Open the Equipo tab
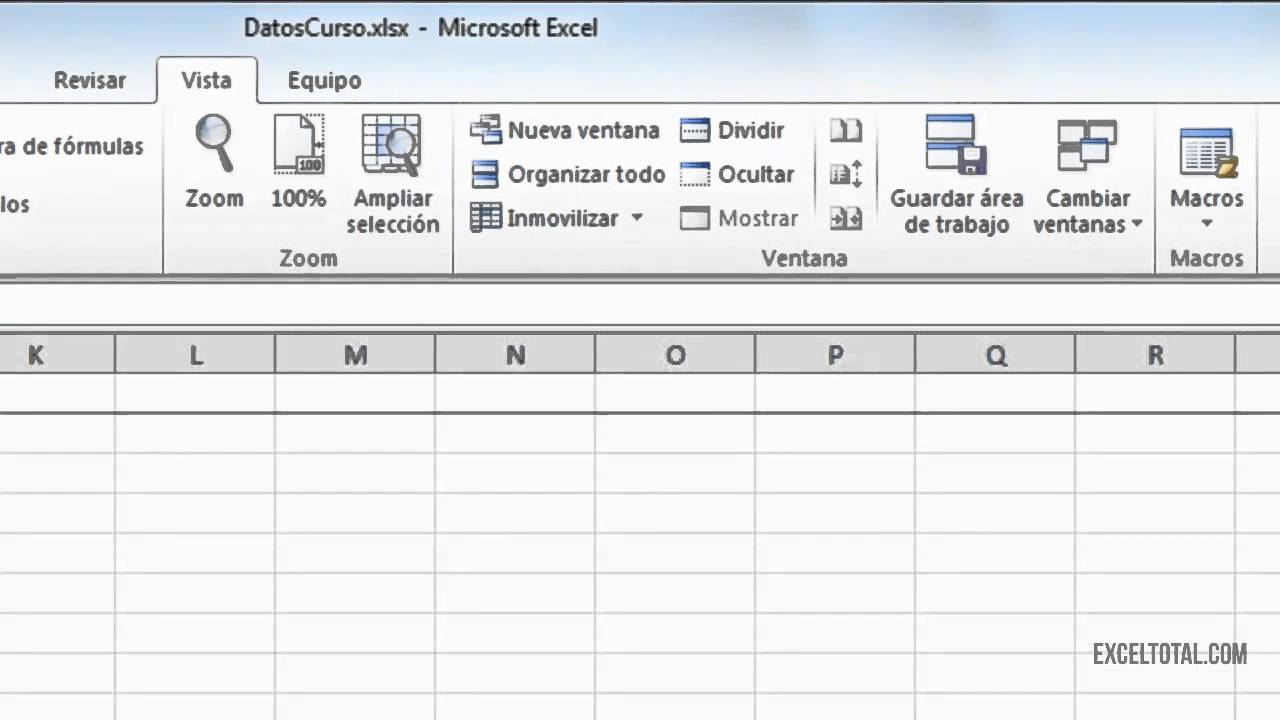1280x720 pixels. coord(324,81)
